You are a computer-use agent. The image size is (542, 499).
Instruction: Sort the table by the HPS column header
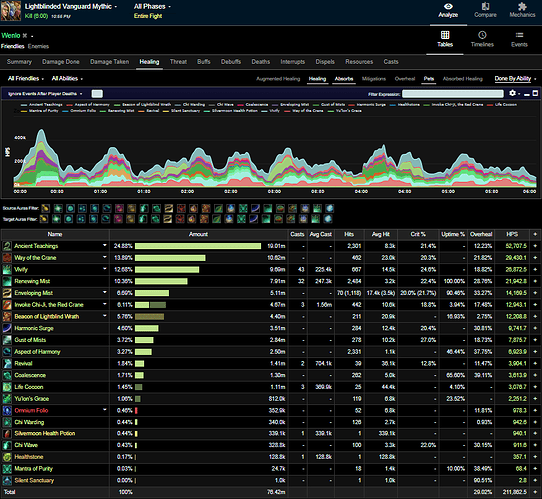point(512,234)
